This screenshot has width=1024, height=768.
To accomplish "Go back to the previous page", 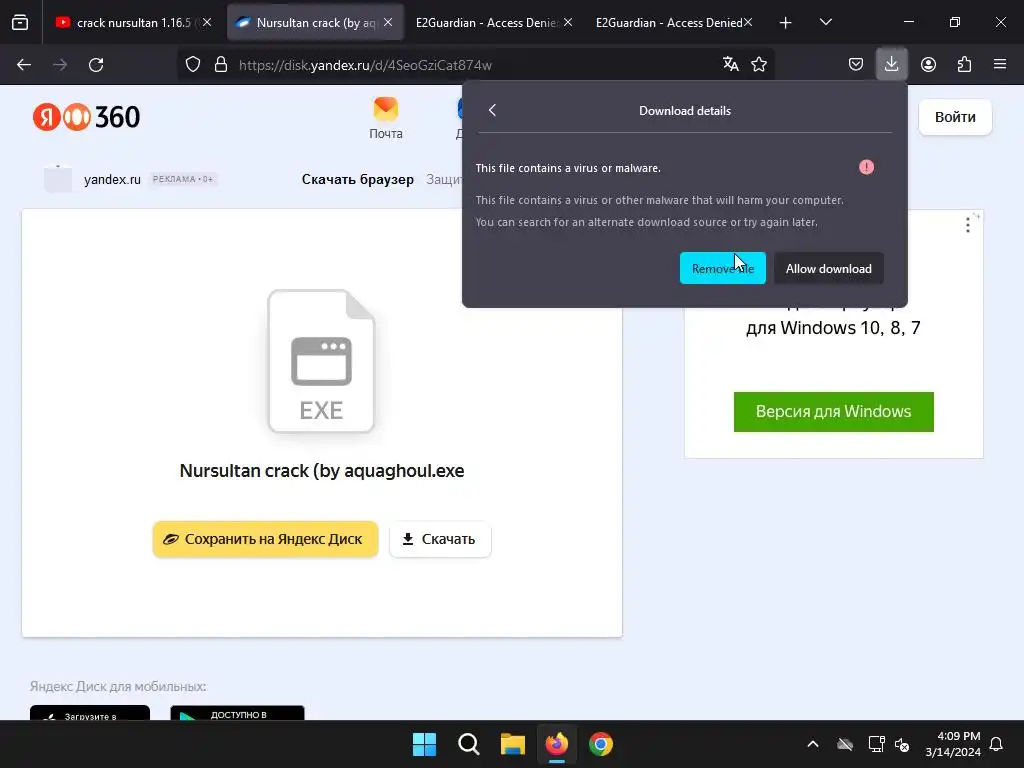I will point(24,65).
